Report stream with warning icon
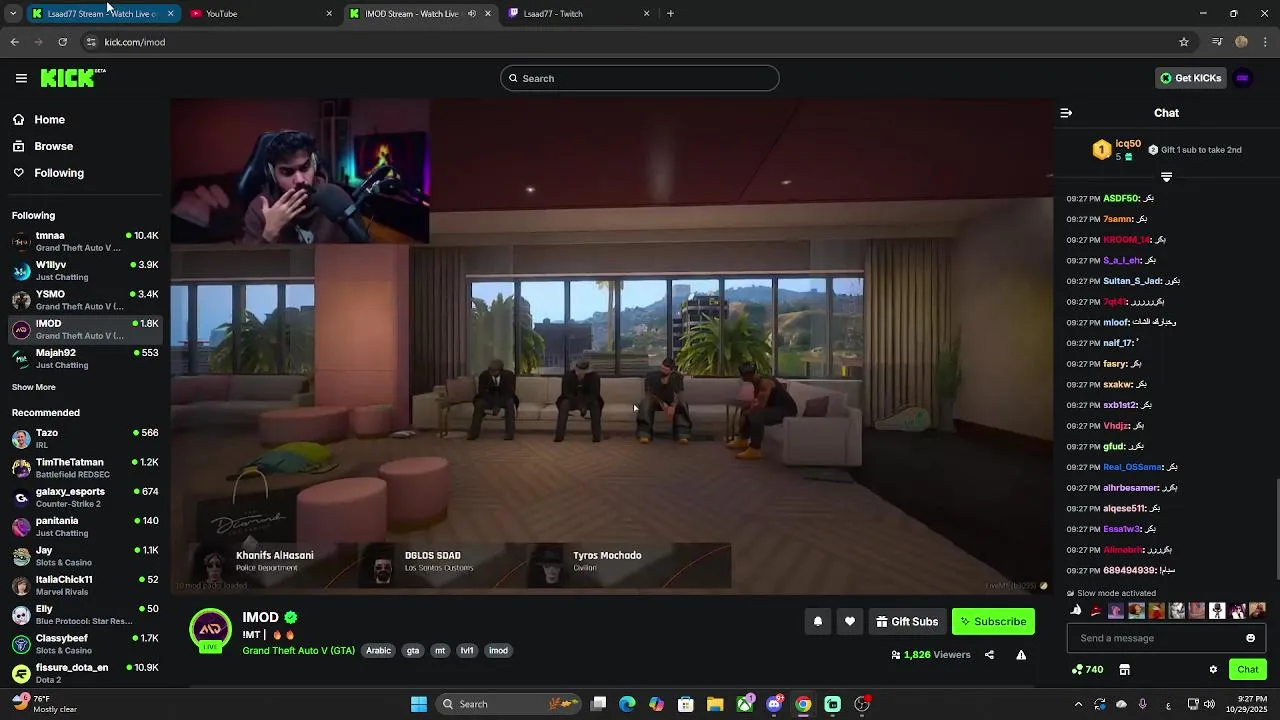This screenshot has width=1280, height=720. click(1021, 655)
